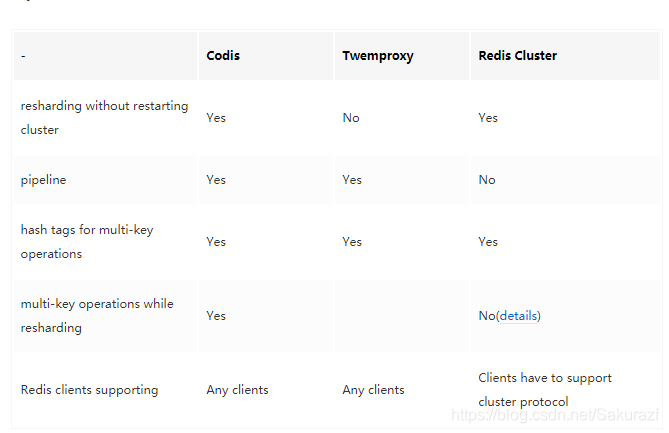Select Codis 'Any clients' cell
The width and height of the screenshot is (669, 433).
tap(237, 390)
